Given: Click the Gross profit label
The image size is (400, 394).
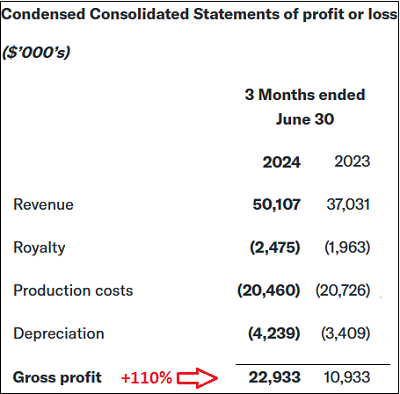Looking at the screenshot, I should tap(57, 378).
